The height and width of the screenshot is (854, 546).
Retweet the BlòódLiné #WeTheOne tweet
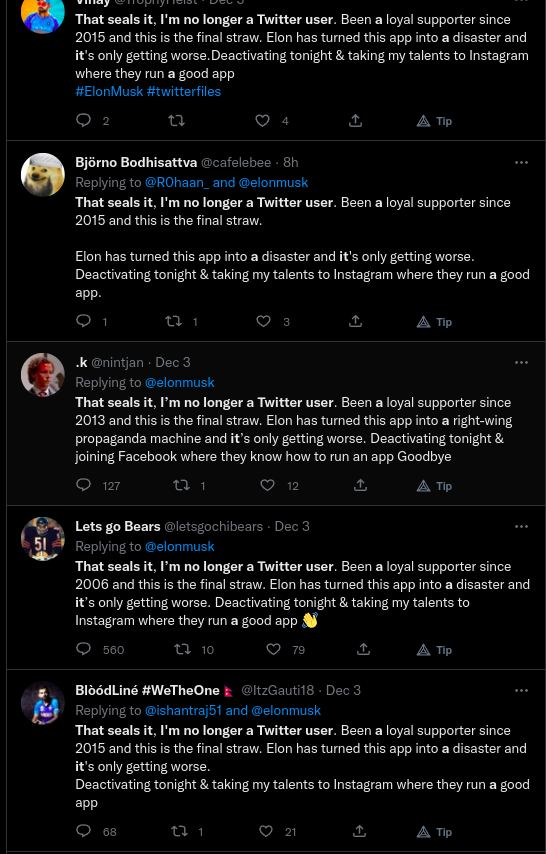(x=179, y=831)
